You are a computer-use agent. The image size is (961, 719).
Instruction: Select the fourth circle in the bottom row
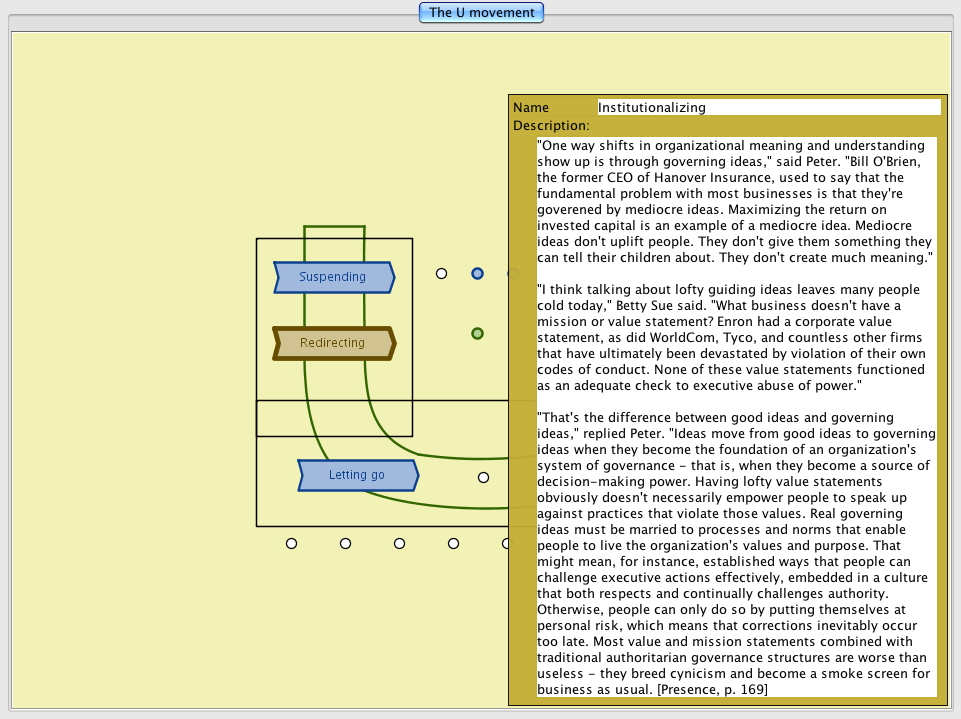[453, 543]
